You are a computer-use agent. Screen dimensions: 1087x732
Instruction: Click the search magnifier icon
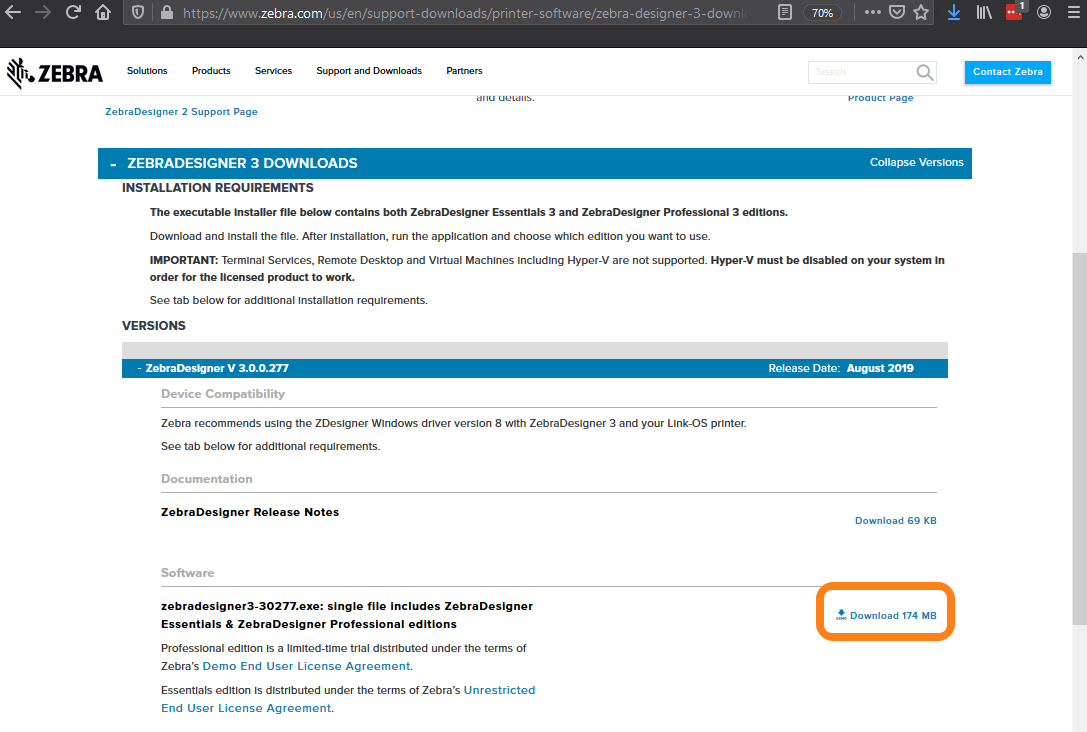click(x=925, y=72)
